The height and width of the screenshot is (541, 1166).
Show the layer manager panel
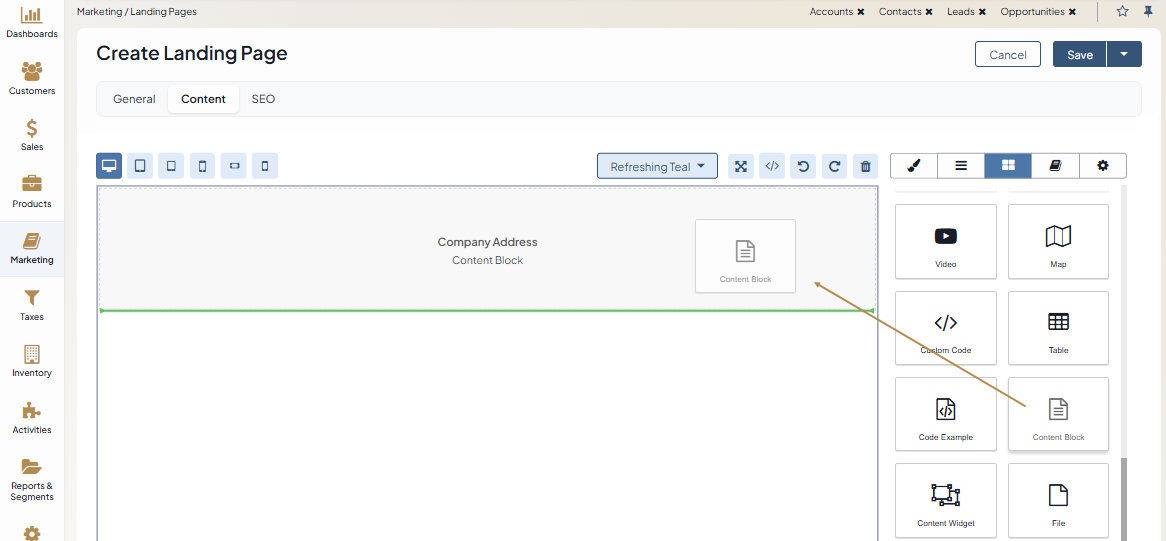coord(961,166)
